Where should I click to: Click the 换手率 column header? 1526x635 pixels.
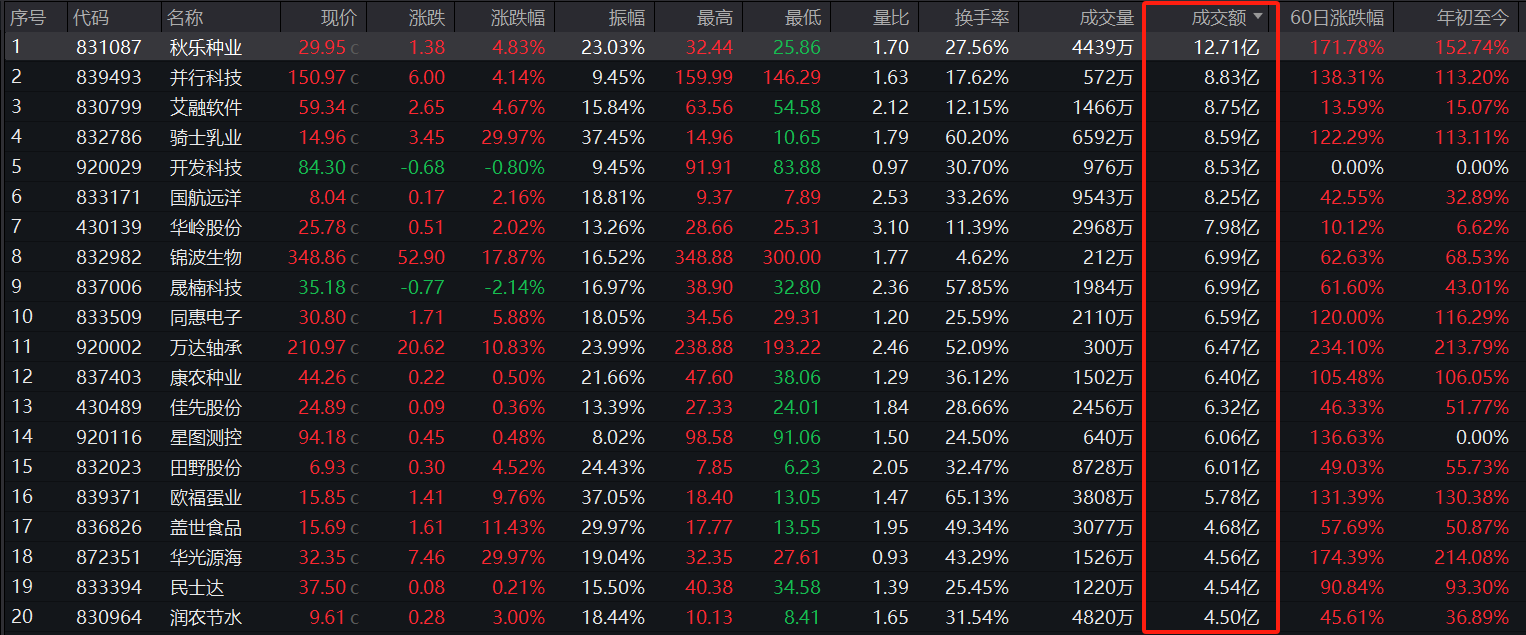click(981, 17)
